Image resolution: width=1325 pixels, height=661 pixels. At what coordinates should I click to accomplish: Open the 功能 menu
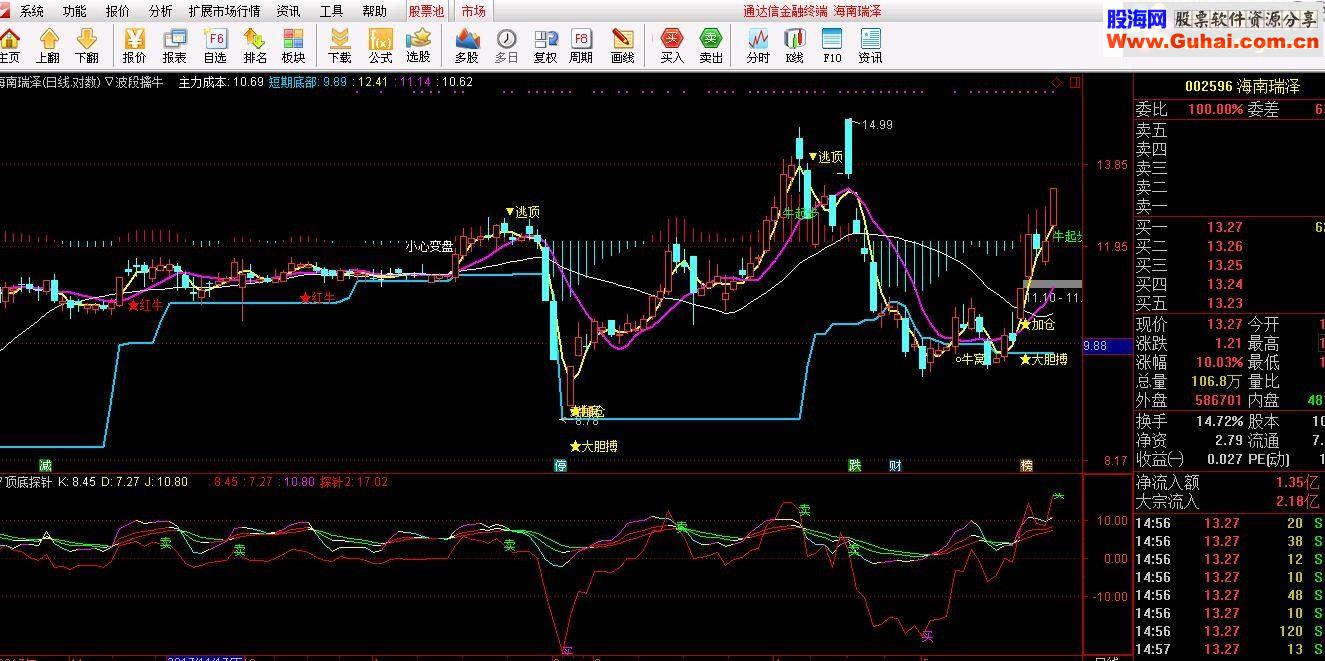pos(75,12)
